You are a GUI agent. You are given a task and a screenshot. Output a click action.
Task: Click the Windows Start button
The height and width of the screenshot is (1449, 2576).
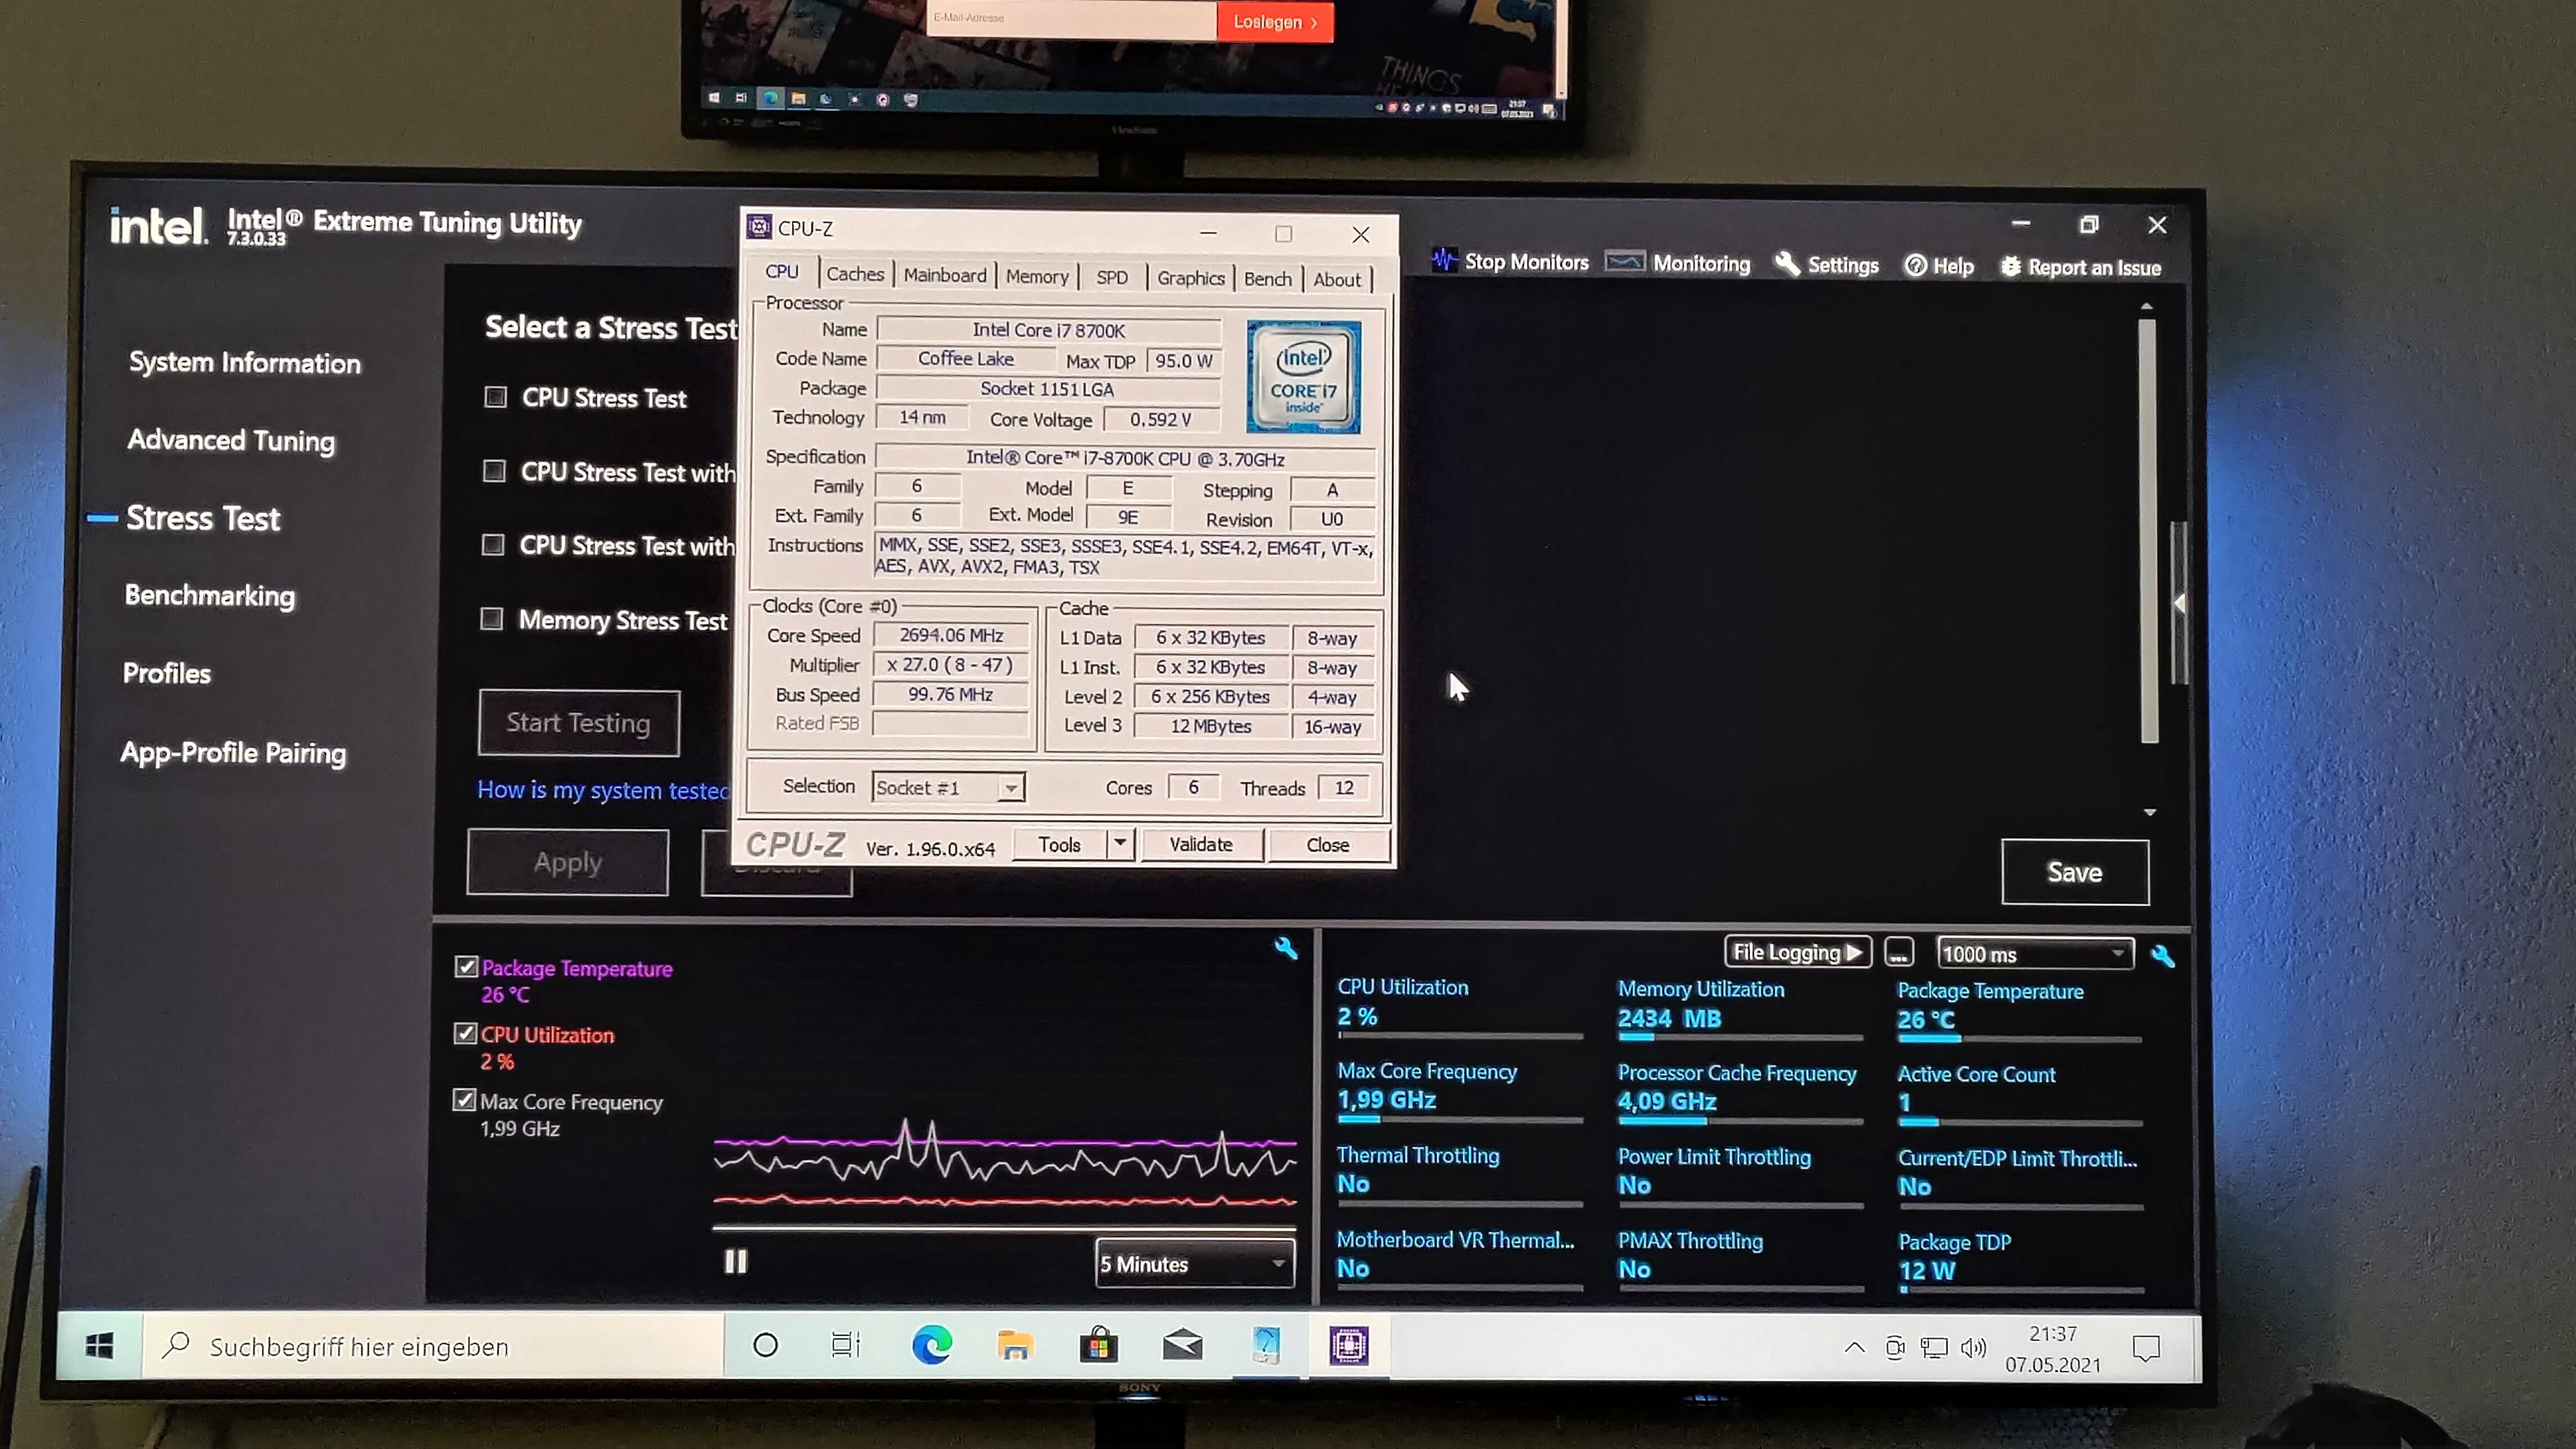click(99, 1346)
